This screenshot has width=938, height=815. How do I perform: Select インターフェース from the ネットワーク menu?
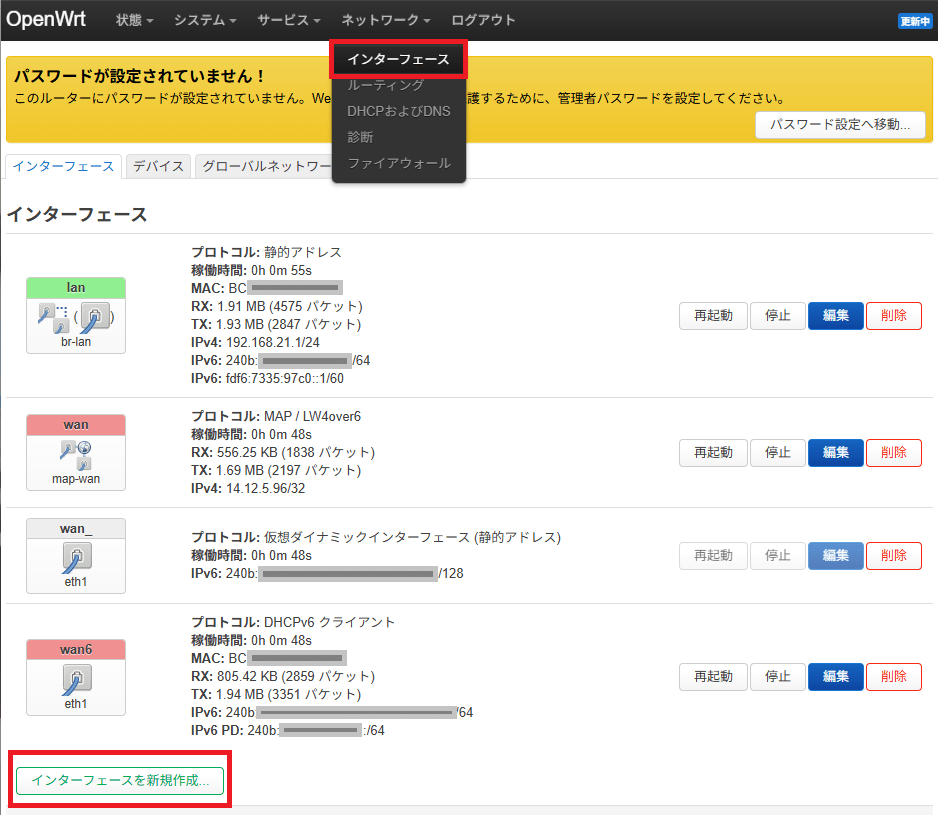[398, 58]
